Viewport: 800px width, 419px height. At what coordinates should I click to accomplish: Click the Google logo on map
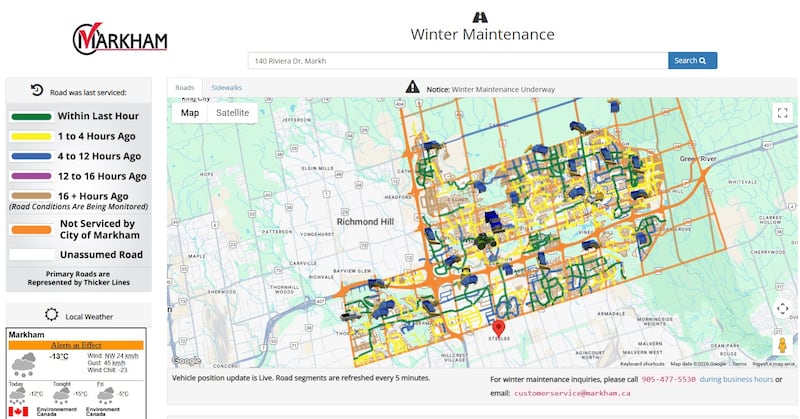click(x=186, y=360)
